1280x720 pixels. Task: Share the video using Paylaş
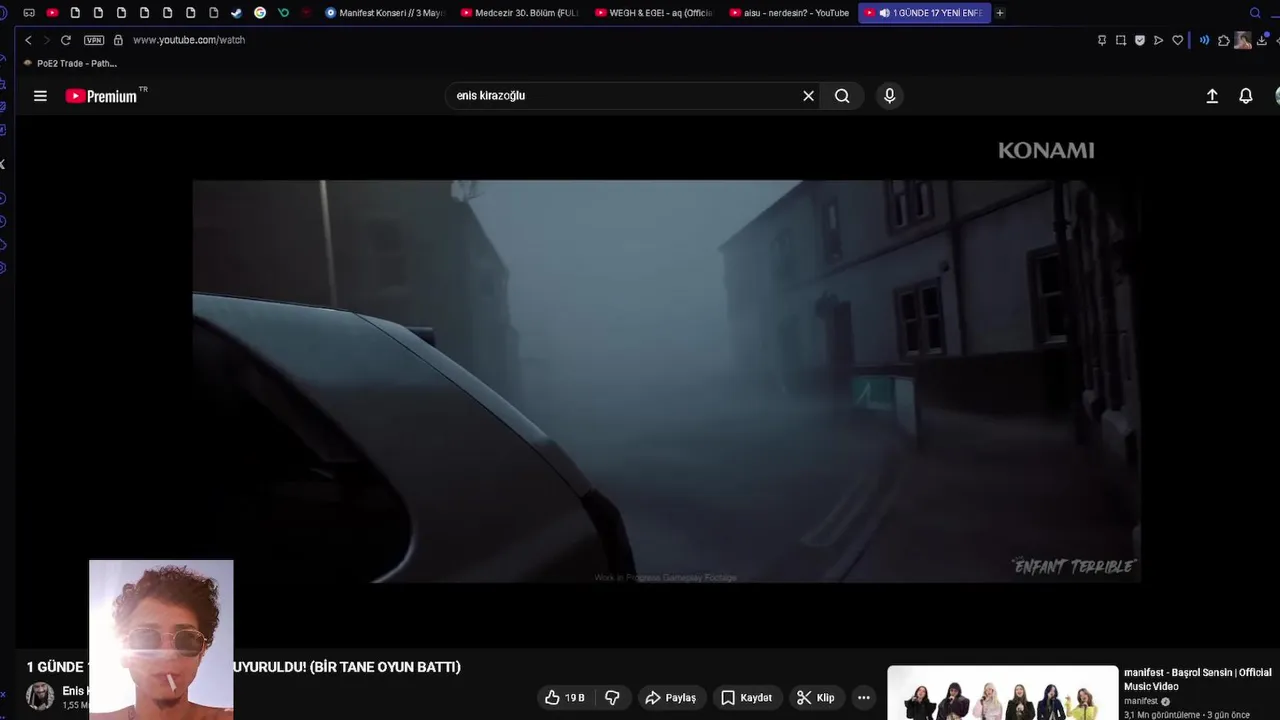(671, 698)
